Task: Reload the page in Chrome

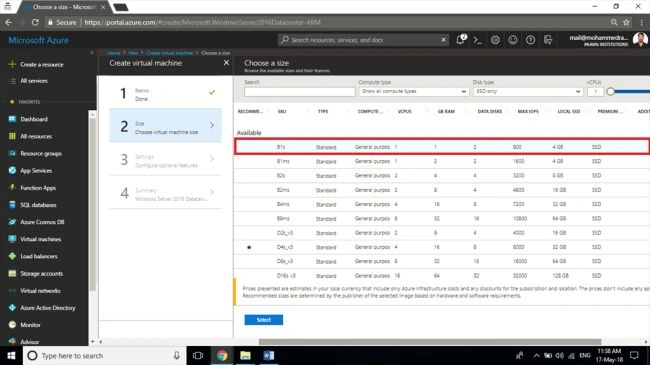Action: coord(35,22)
